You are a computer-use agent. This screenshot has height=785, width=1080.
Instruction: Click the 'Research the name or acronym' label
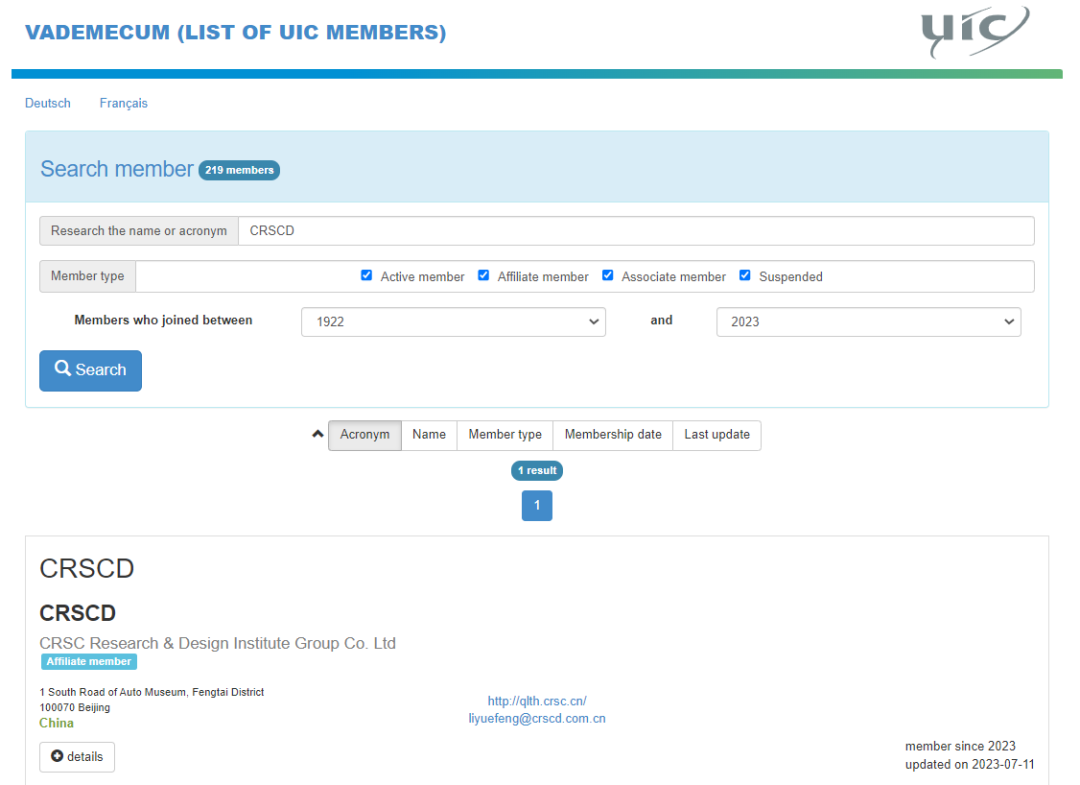[138, 231]
